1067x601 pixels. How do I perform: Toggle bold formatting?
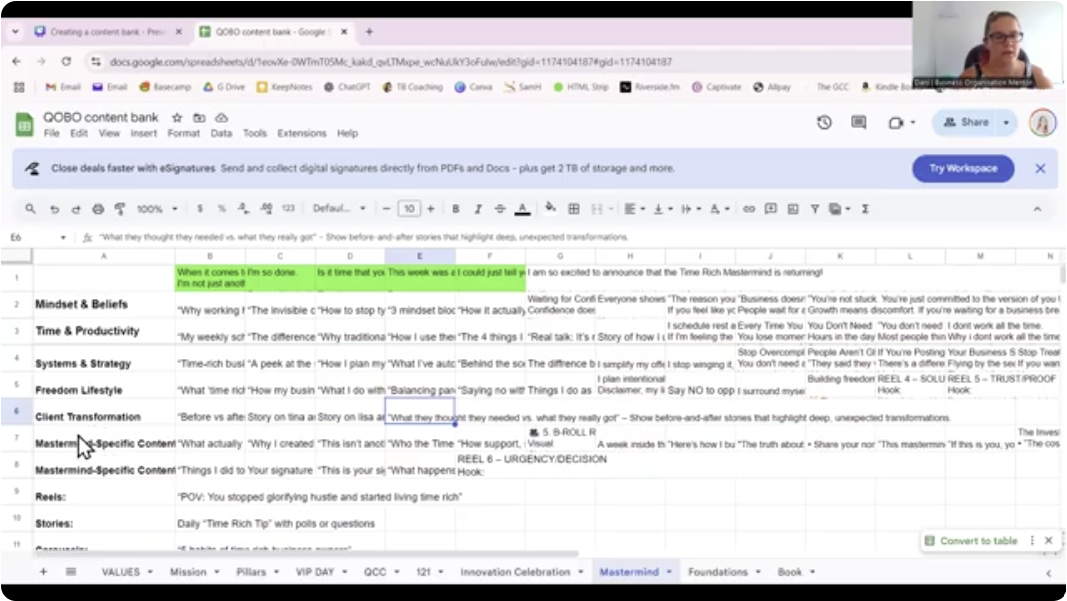(x=454, y=208)
